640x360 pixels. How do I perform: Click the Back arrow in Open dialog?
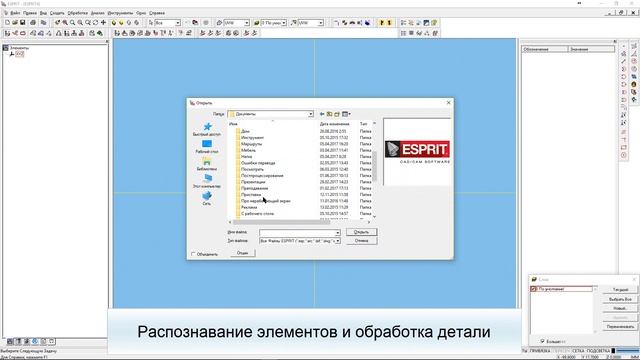click(322, 114)
